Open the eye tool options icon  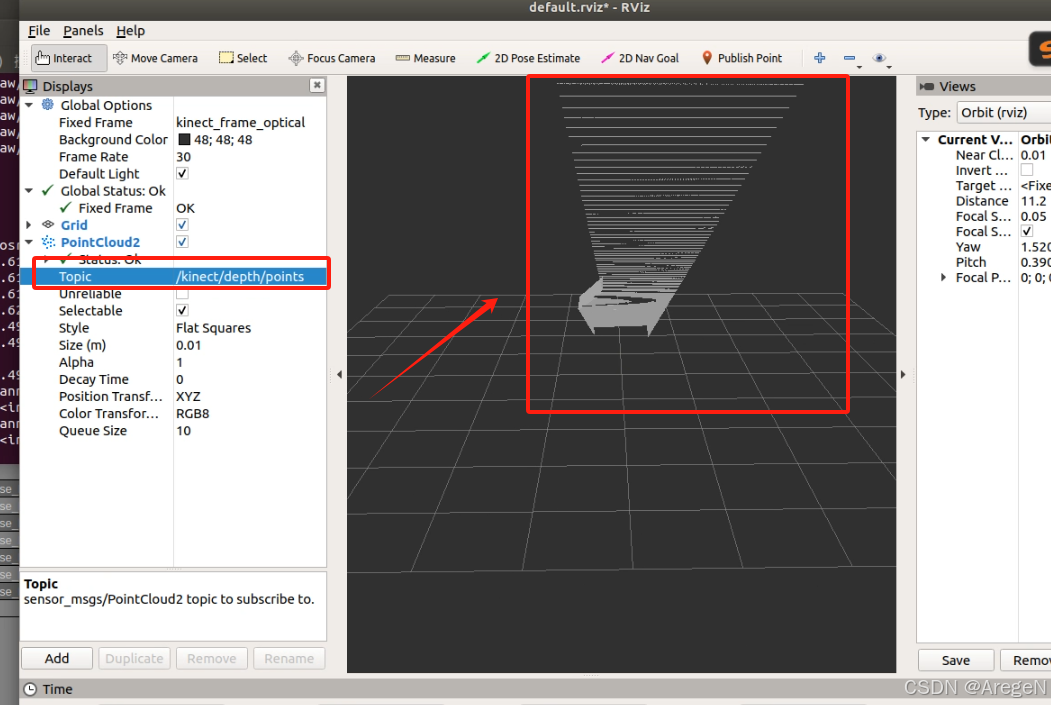(x=879, y=58)
